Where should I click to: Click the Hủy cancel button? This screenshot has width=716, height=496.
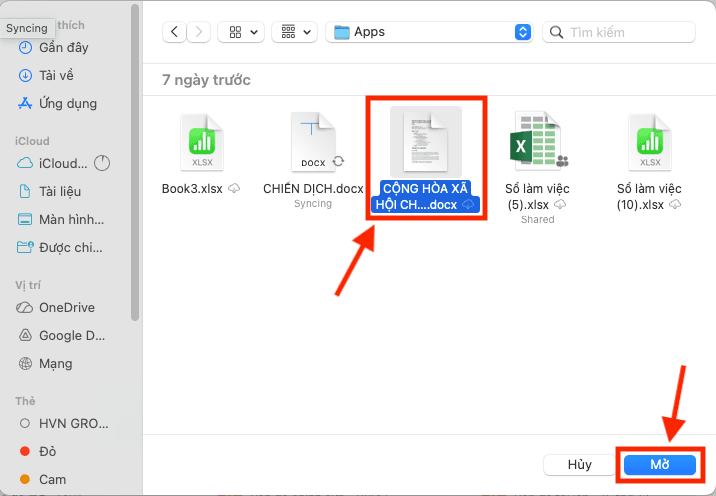[x=580, y=465]
